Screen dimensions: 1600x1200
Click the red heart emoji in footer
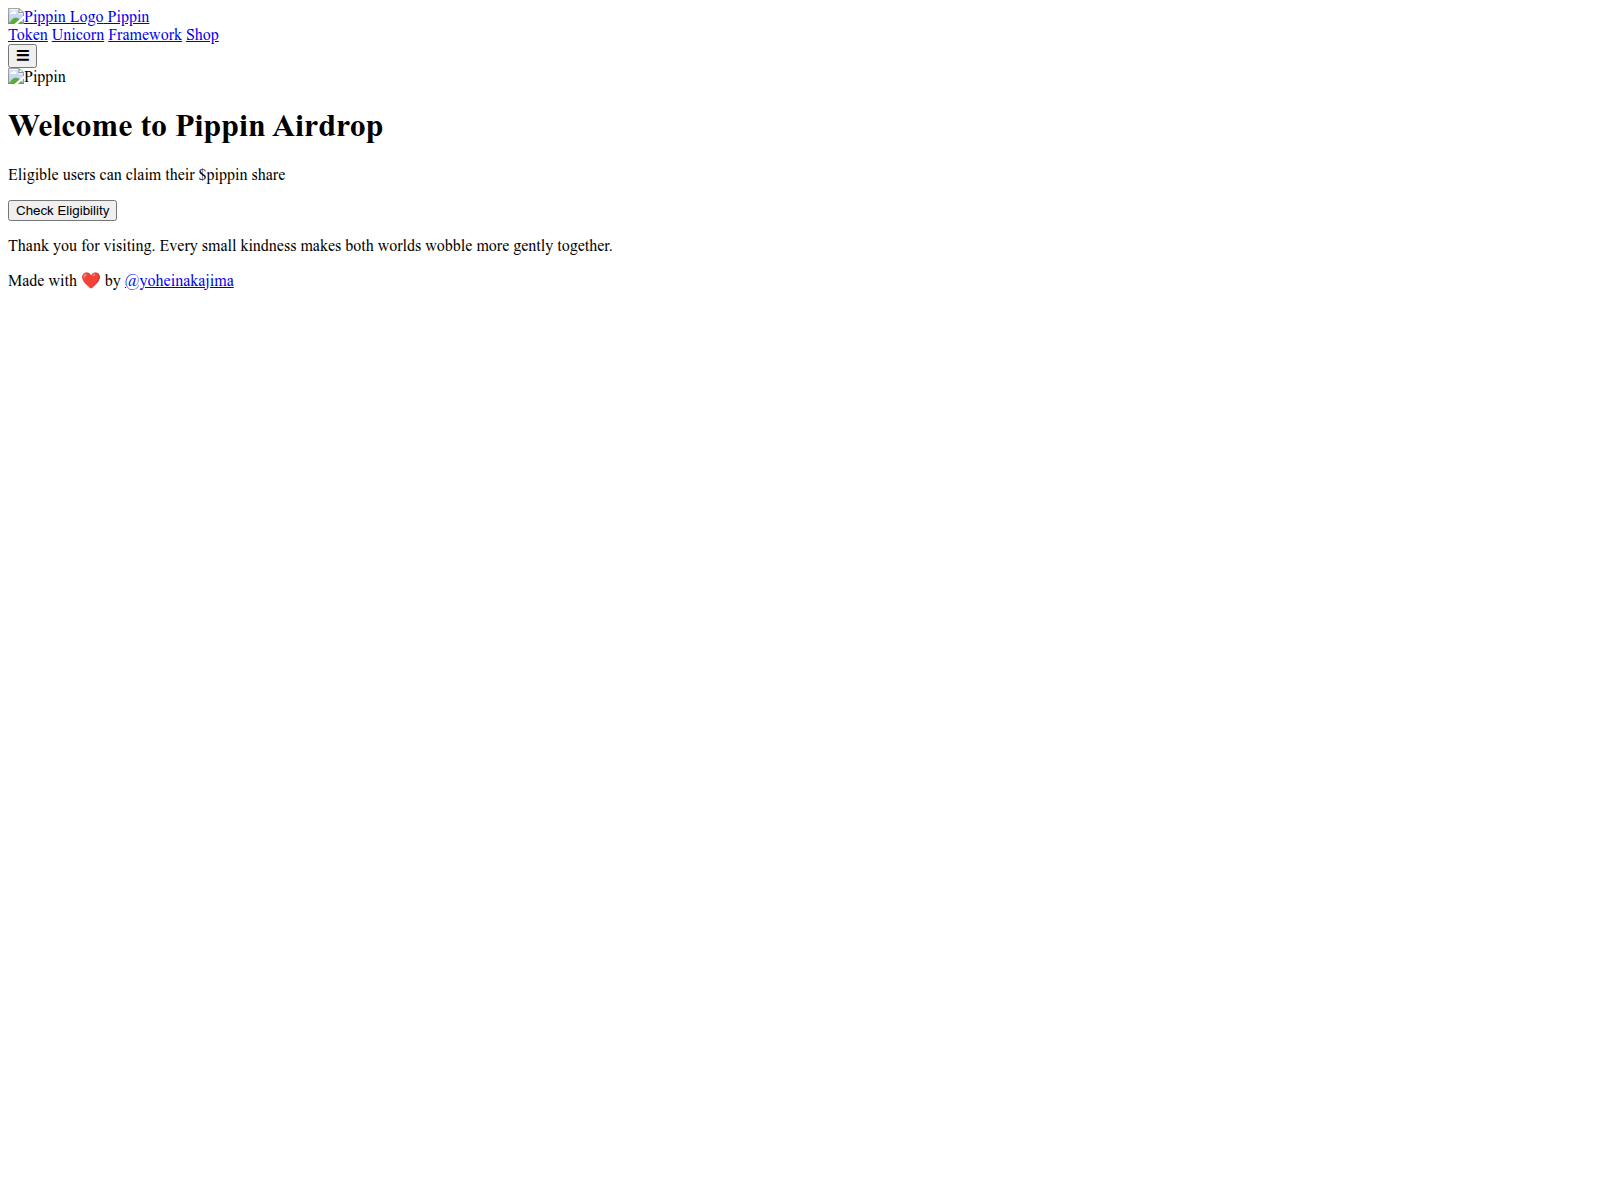91,281
